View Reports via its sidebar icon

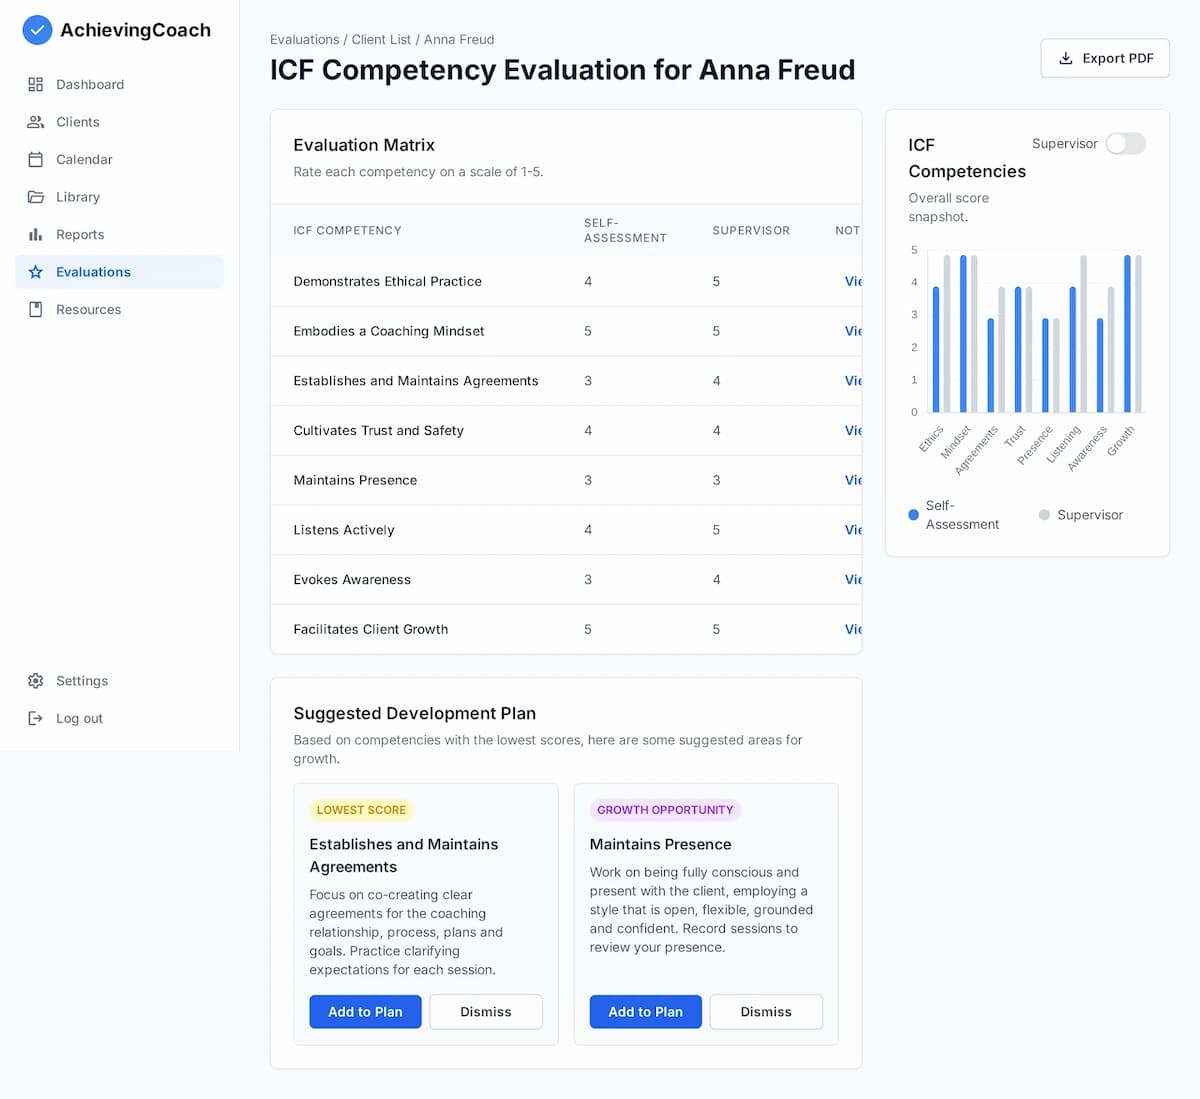tap(36, 234)
